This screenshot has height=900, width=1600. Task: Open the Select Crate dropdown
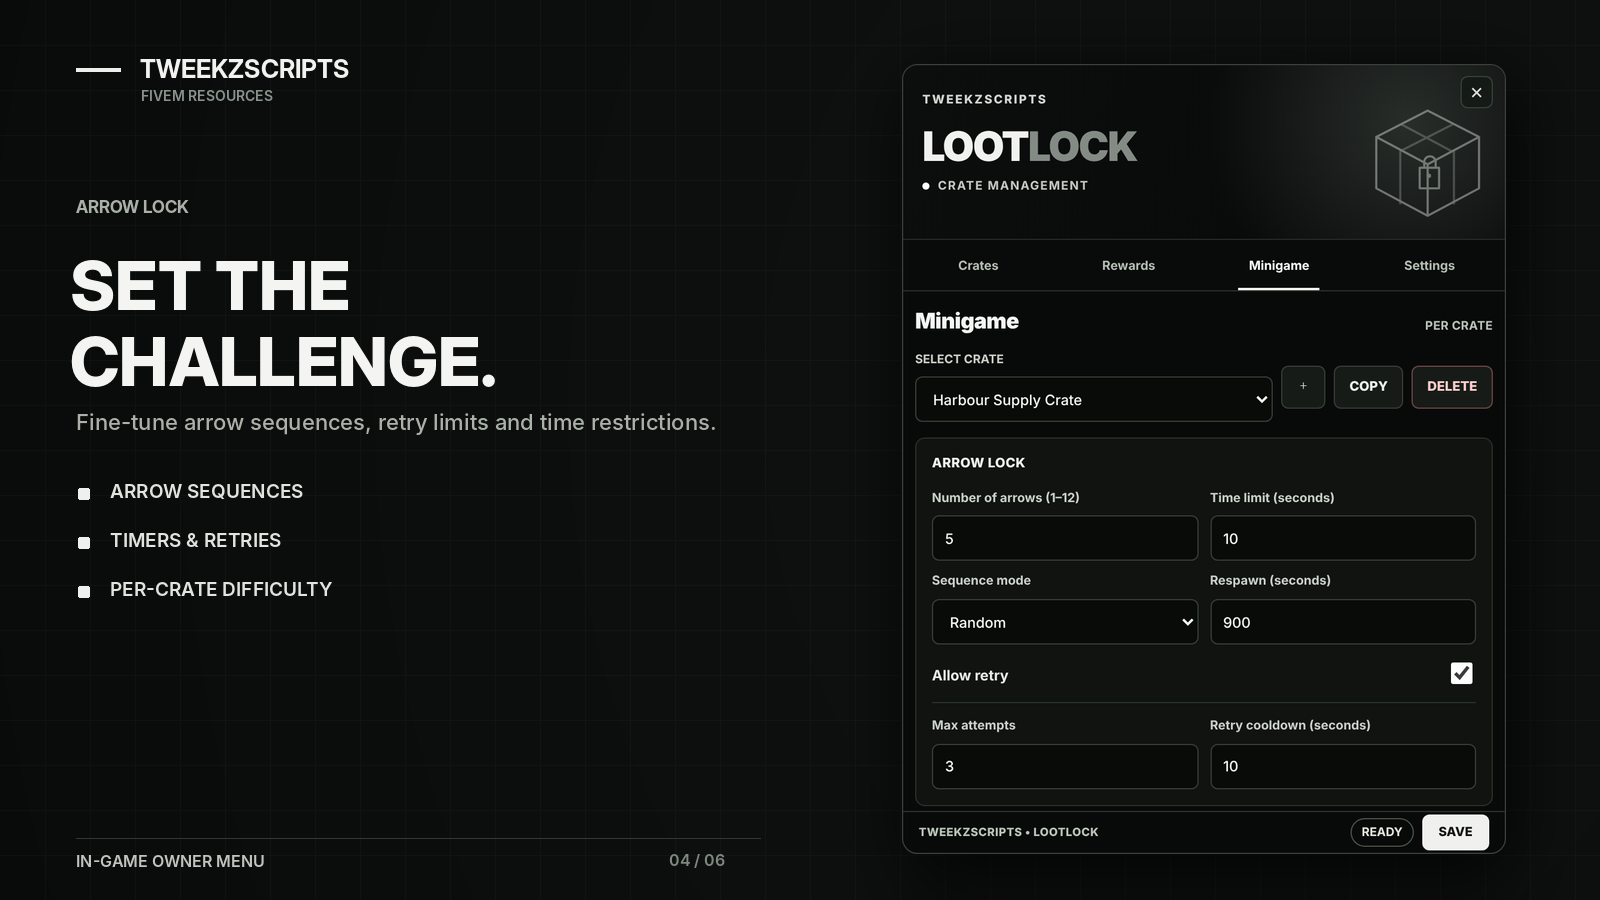click(x=1093, y=399)
